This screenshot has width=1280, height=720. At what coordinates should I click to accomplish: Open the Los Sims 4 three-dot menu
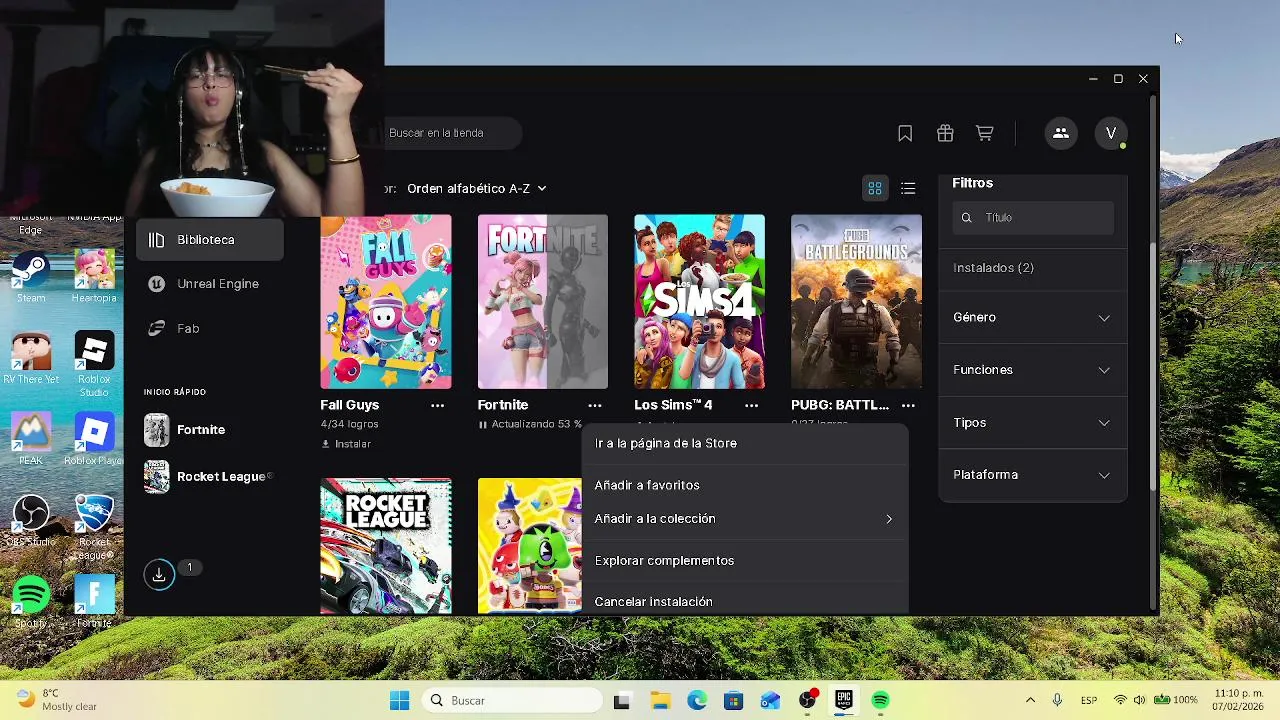point(751,405)
